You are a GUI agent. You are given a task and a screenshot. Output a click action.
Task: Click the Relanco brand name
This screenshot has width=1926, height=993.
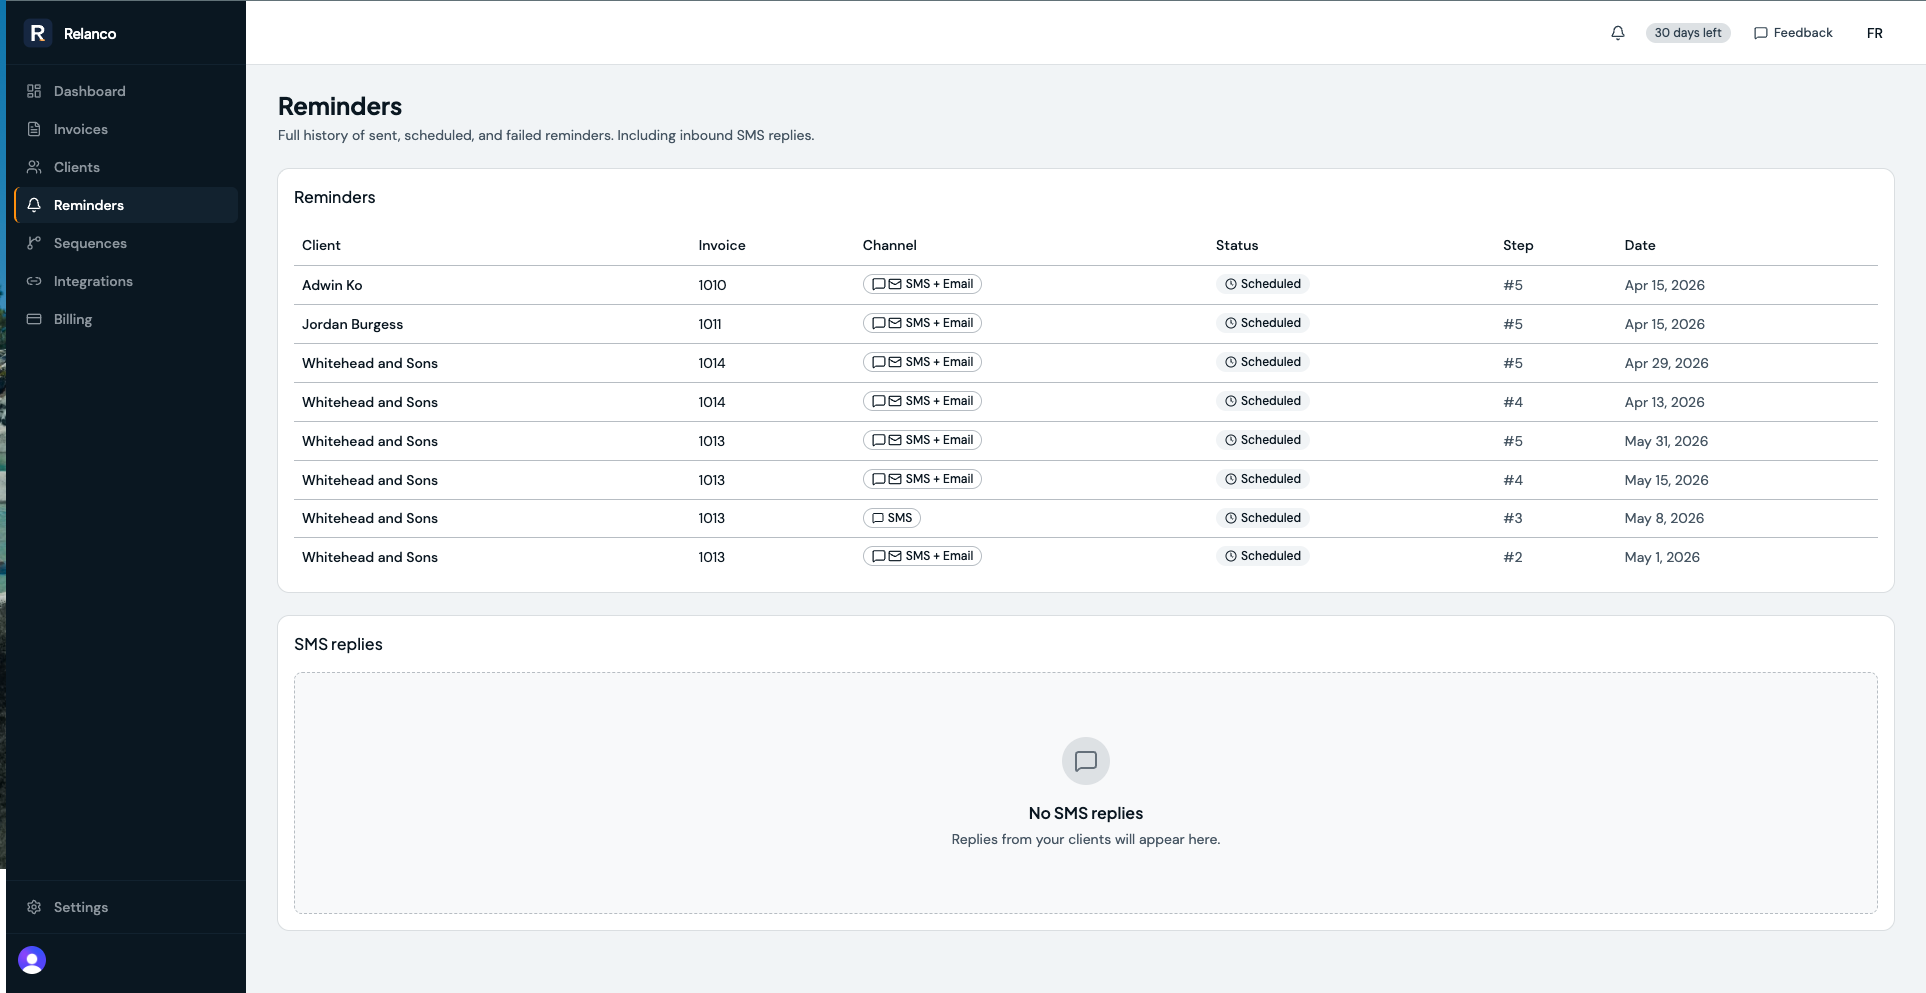(x=90, y=34)
